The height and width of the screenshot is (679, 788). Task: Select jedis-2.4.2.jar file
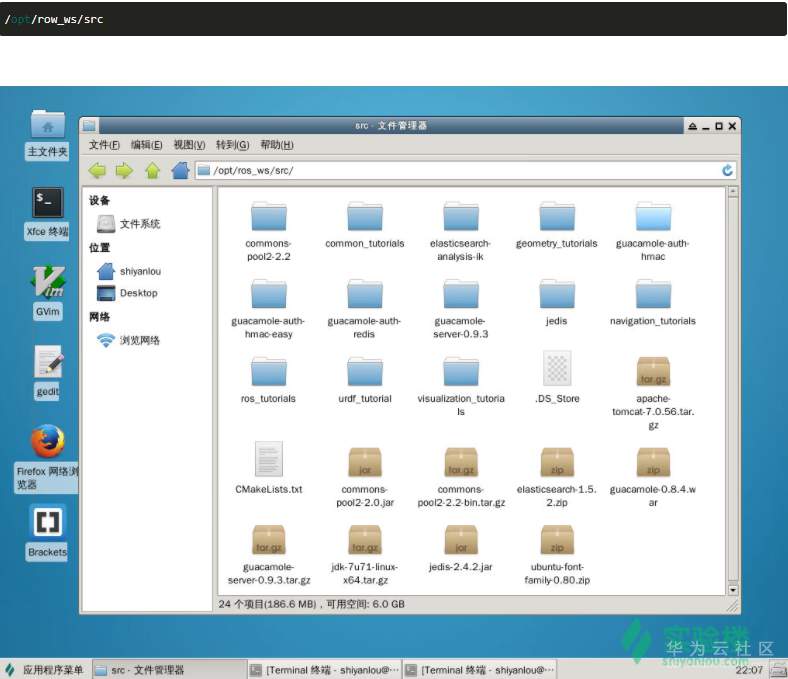click(x=461, y=549)
